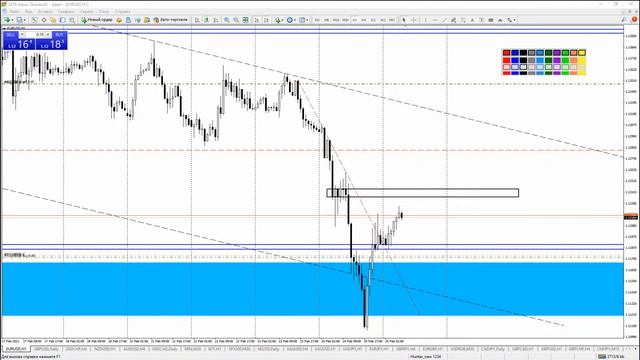Click the BUY one-click trading button

tap(59, 35)
